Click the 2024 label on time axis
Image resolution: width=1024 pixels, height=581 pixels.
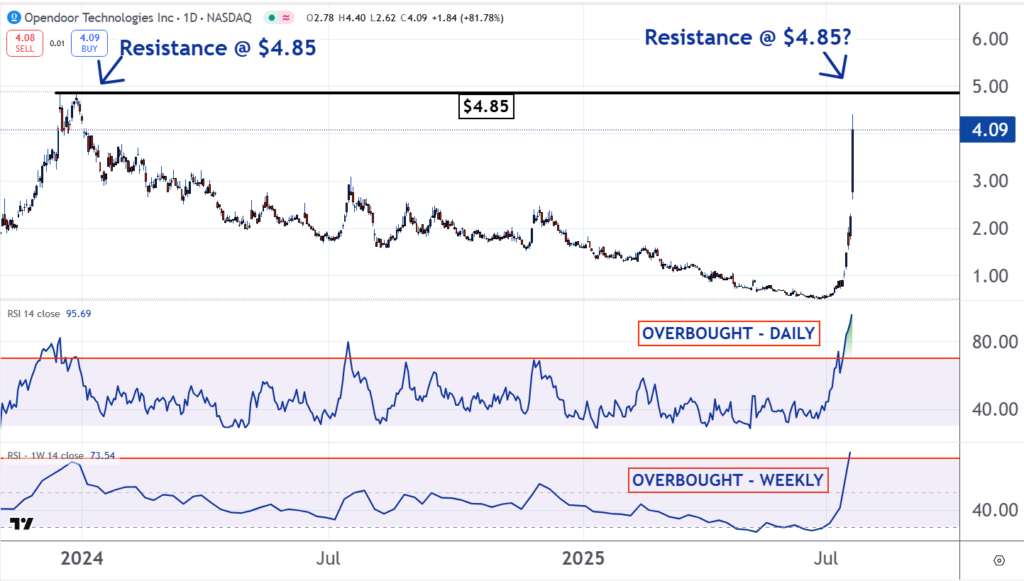(82, 559)
